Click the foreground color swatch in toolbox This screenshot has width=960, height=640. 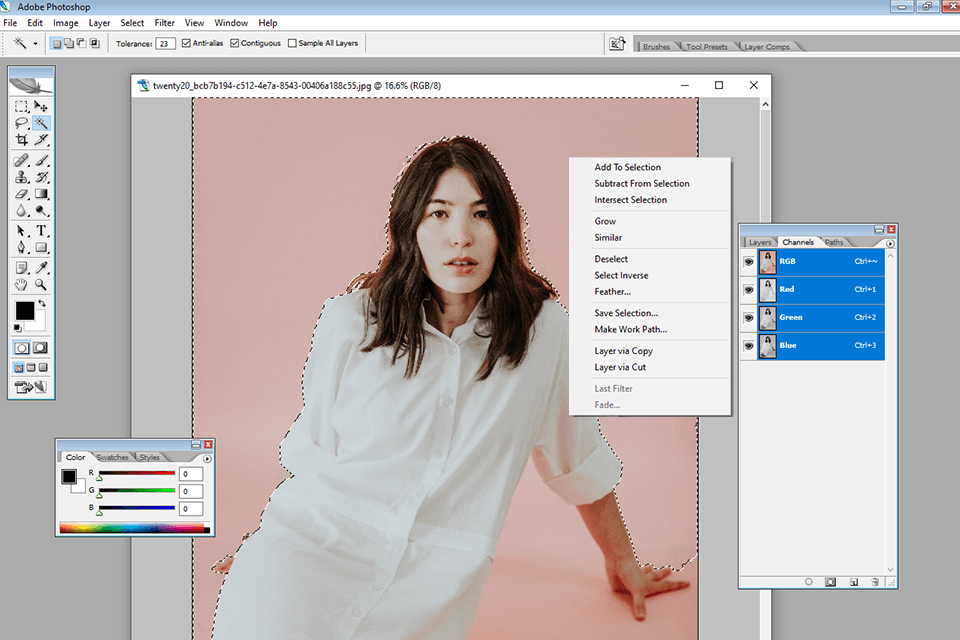[x=24, y=311]
